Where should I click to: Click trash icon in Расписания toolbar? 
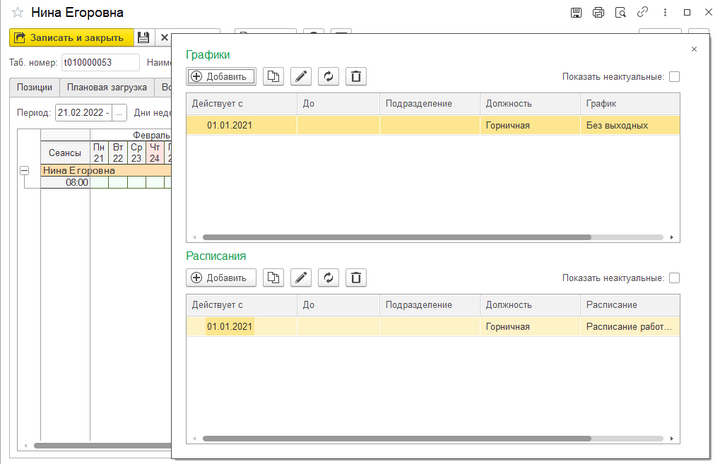click(x=357, y=277)
